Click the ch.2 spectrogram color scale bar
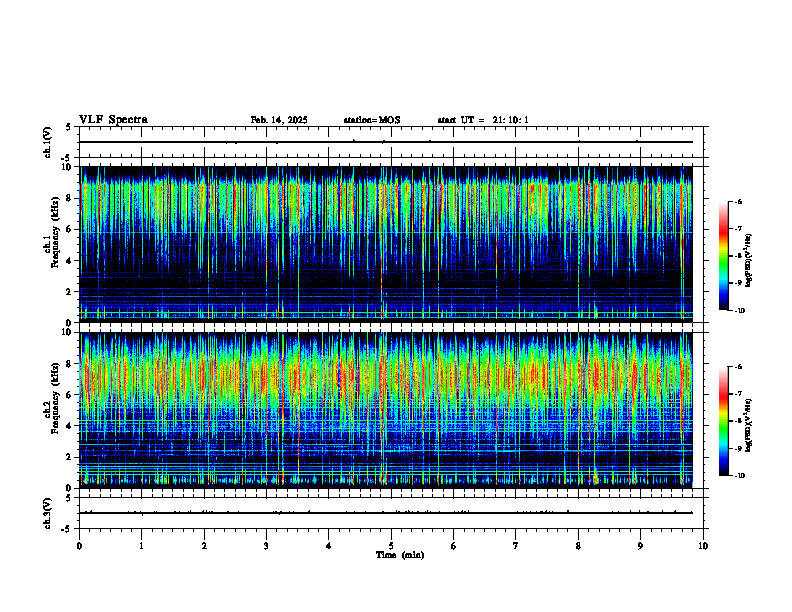Image resolution: width=792 pixels, height=612 pixels. [x=723, y=421]
